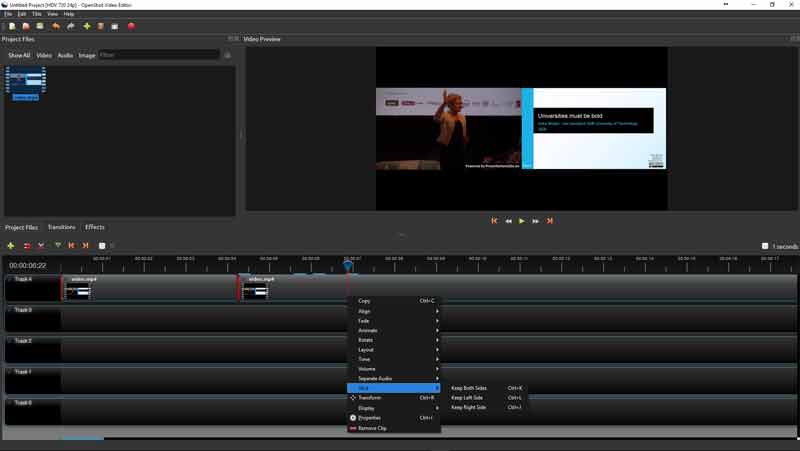Viewport: 800px width, 451px height.
Task: Undock the Project Files panel
Action: pos(231,39)
